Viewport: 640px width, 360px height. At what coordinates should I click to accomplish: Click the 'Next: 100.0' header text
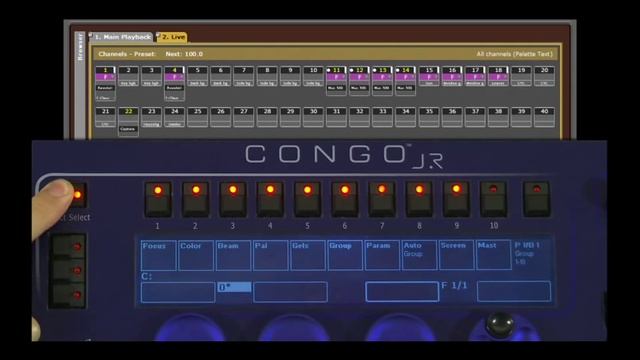[184, 54]
